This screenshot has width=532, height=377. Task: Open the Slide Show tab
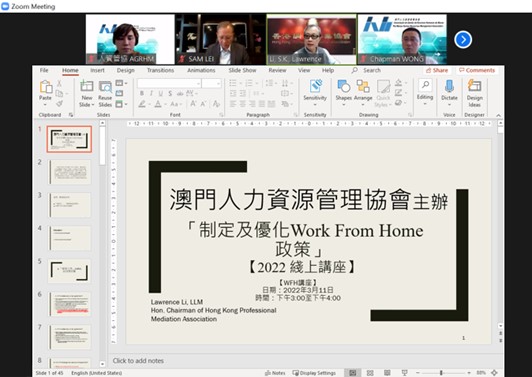(x=242, y=70)
